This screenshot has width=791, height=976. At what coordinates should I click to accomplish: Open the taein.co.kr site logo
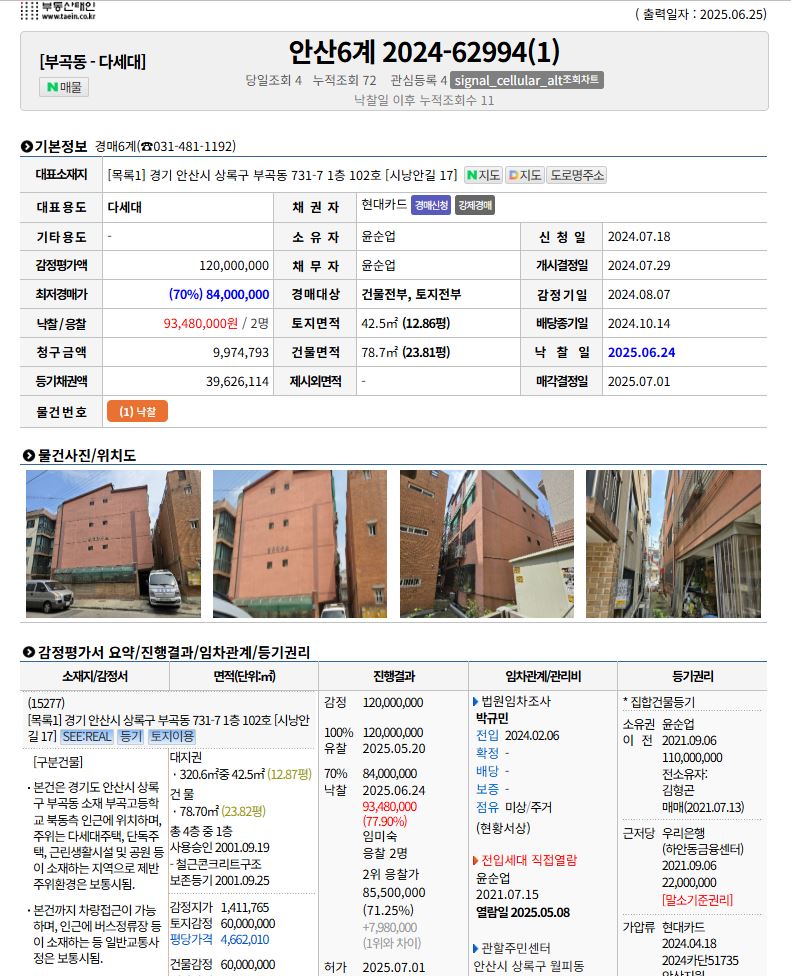pyautogui.click(x=58, y=10)
